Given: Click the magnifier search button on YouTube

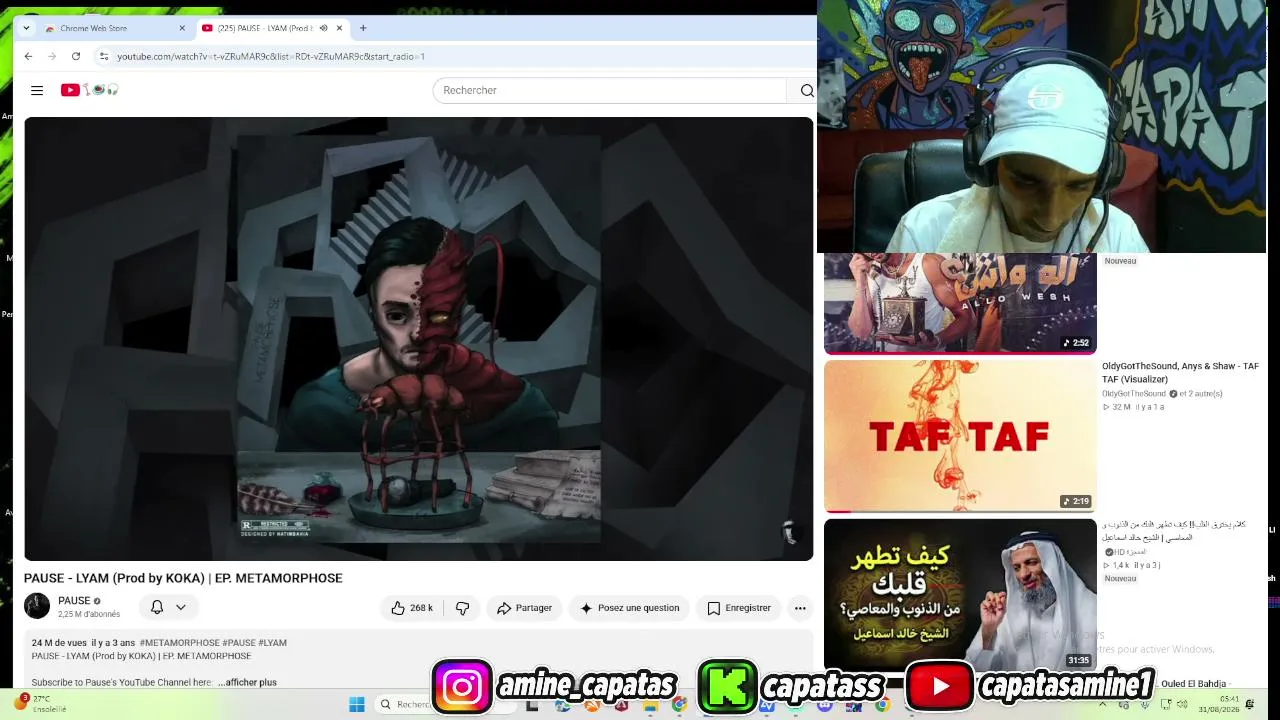Looking at the screenshot, I should (x=806, y=90).
